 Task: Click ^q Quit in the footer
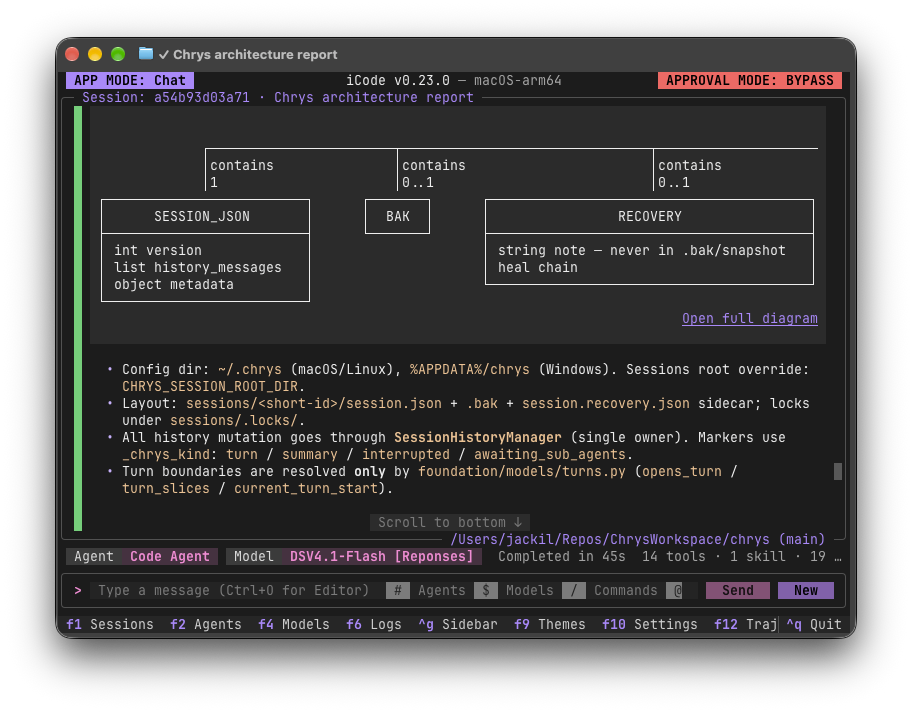[x=814, y=624]
